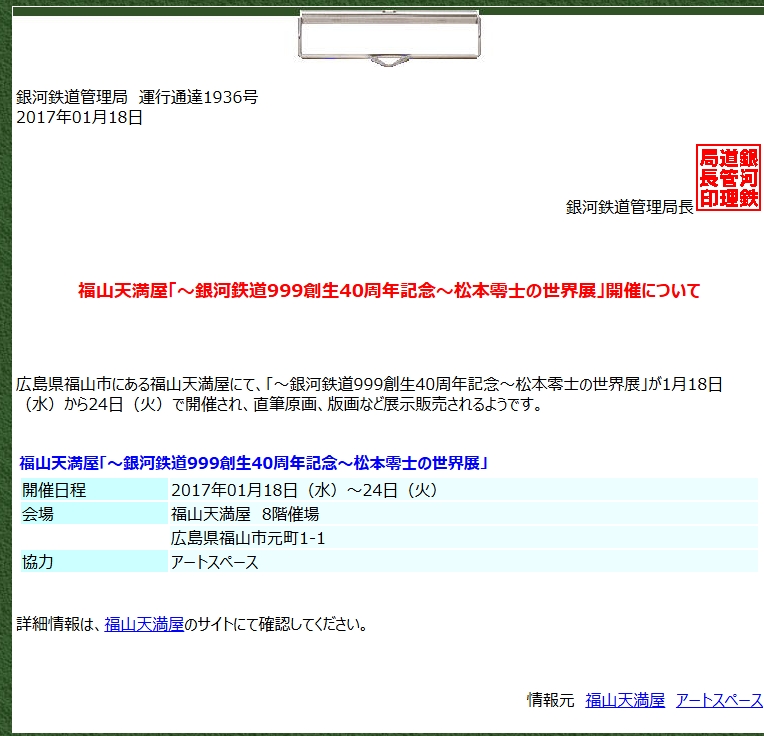Click the date text 2017年01月18日 under the notice number
The width and height of the screenshot is (764, 736).
(79, 117)
